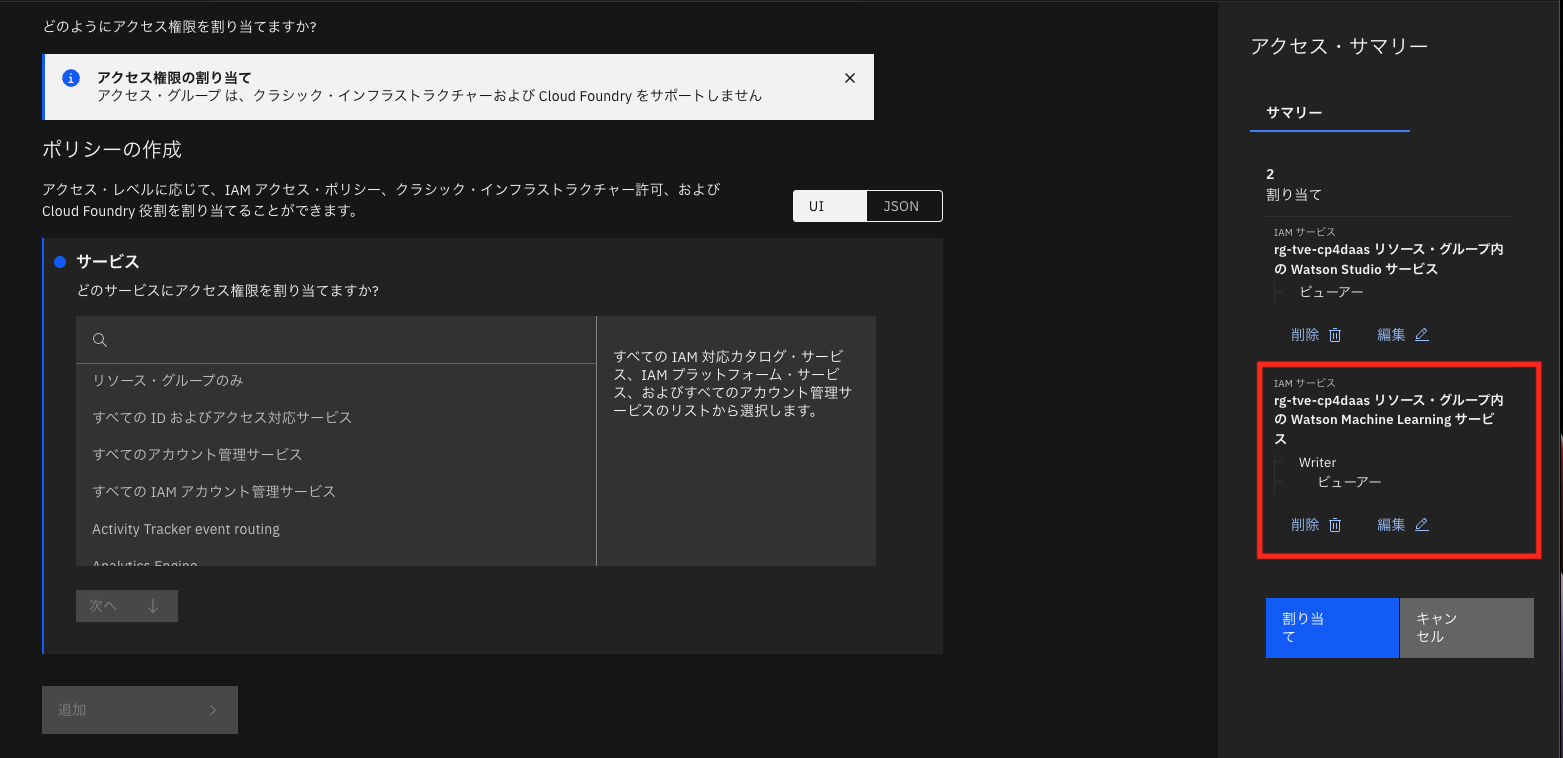Open the サマリー tab in アクセス・サマリー
The image size is (1563, 758).
click(x=1293, y=113)
